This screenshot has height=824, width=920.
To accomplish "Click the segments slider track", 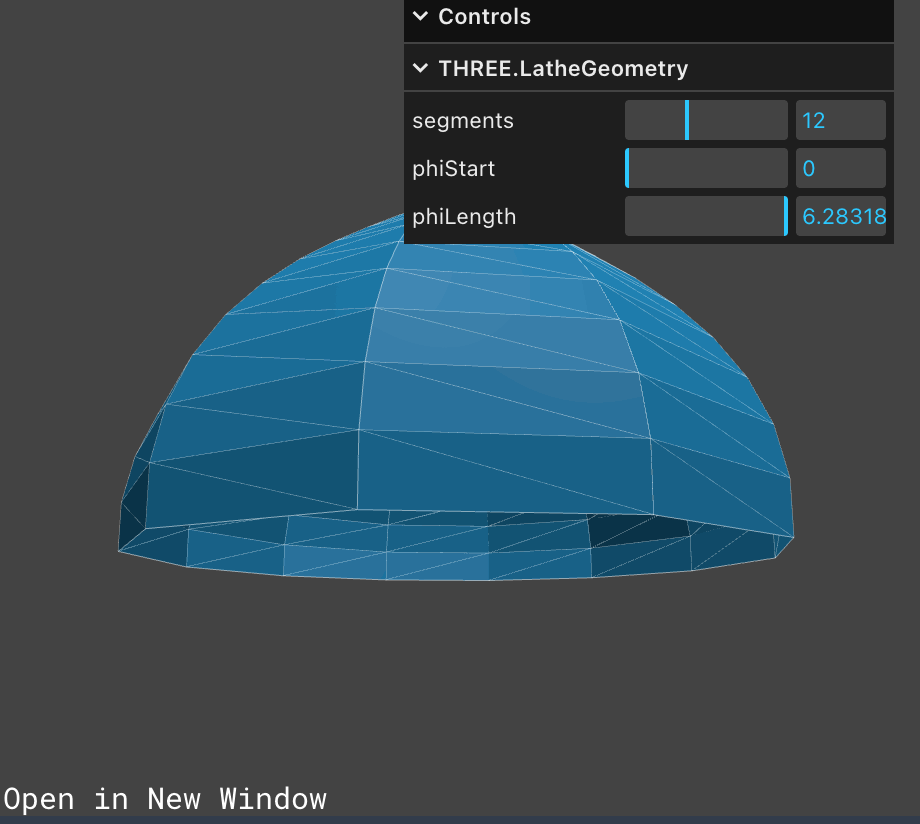I will tap(706, 120).
